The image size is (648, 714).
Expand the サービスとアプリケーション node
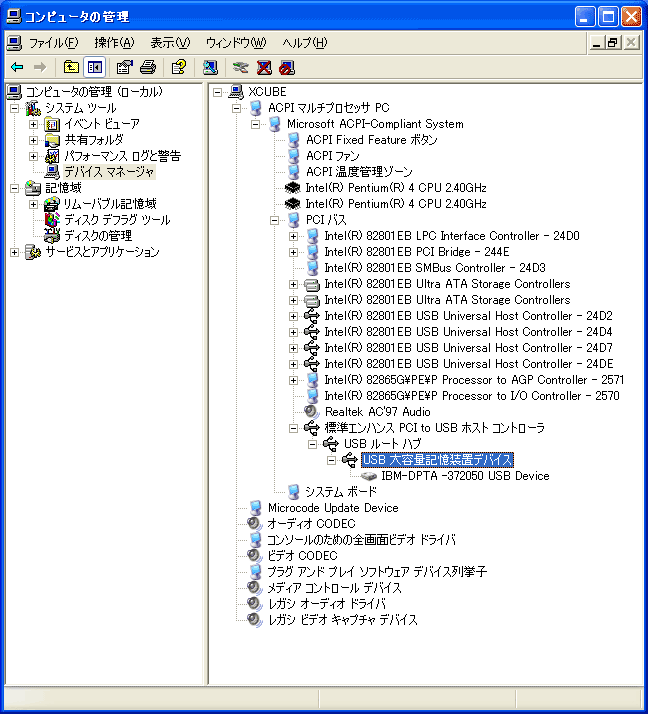pos(15,252)
